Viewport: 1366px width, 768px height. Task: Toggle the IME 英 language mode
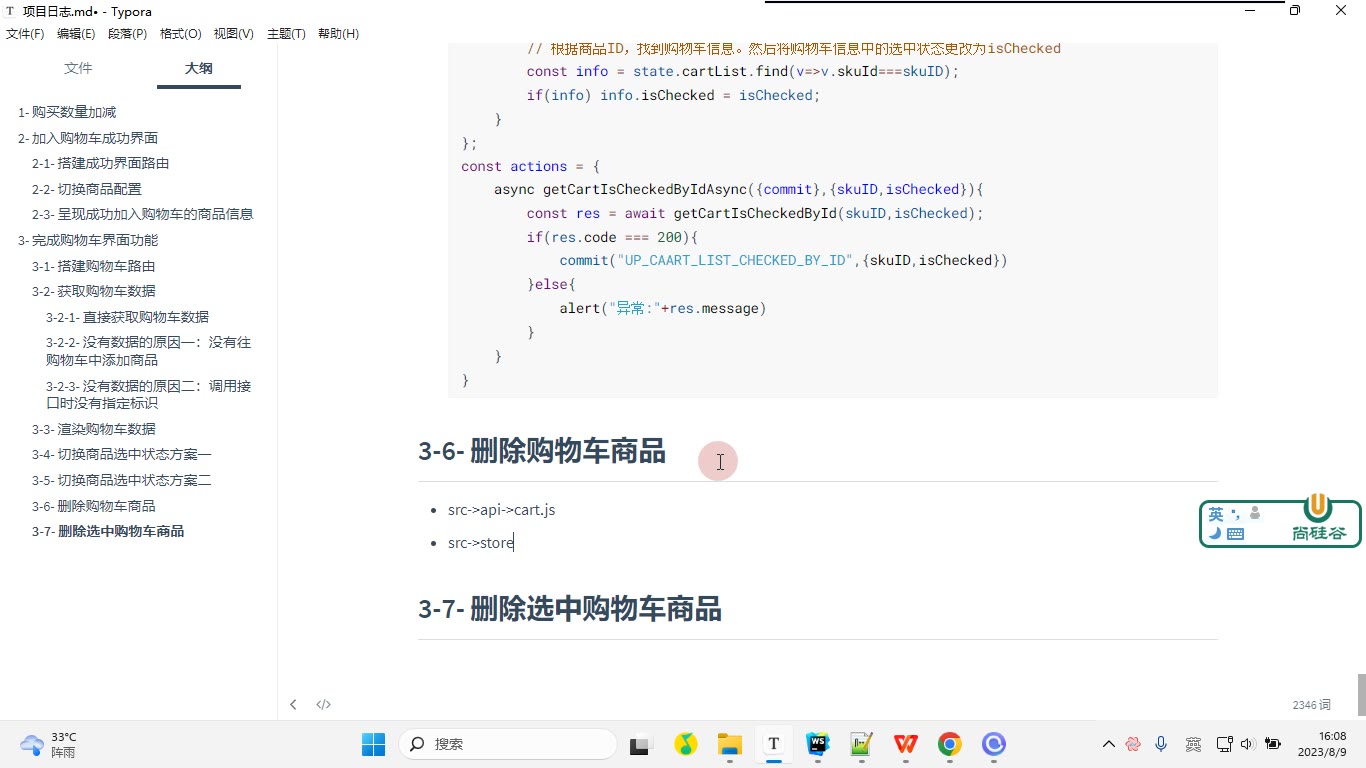pyautogui.click(x=1216, y=514)
